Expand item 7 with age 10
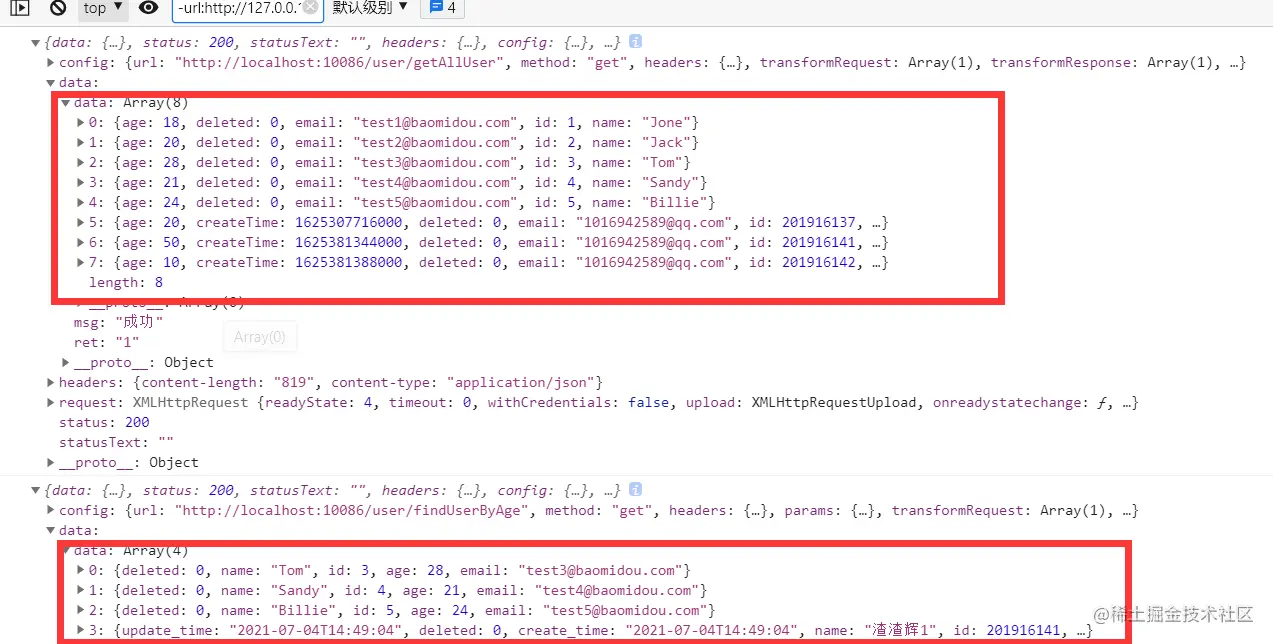The height and width of the screenshot is (644, 1273). click(x=82, y=262)
